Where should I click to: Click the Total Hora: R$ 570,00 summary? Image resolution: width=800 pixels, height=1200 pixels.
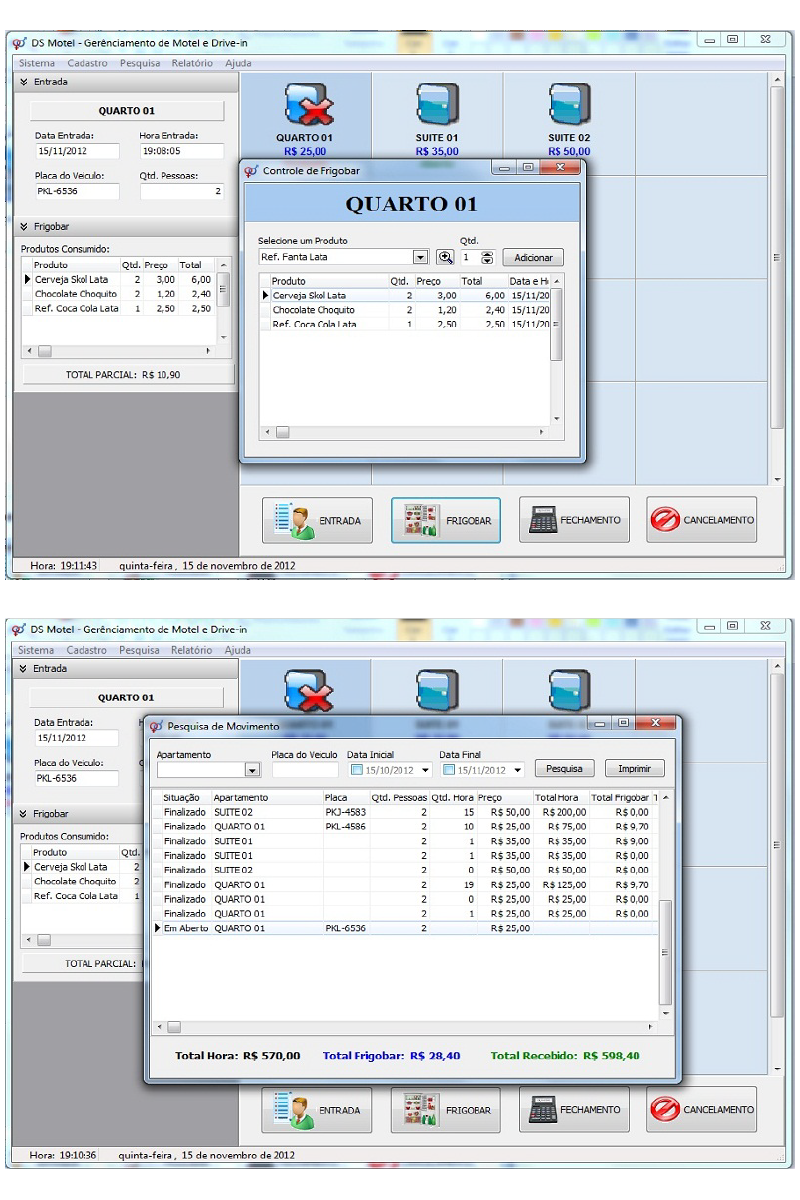(x=238, y=1056)
